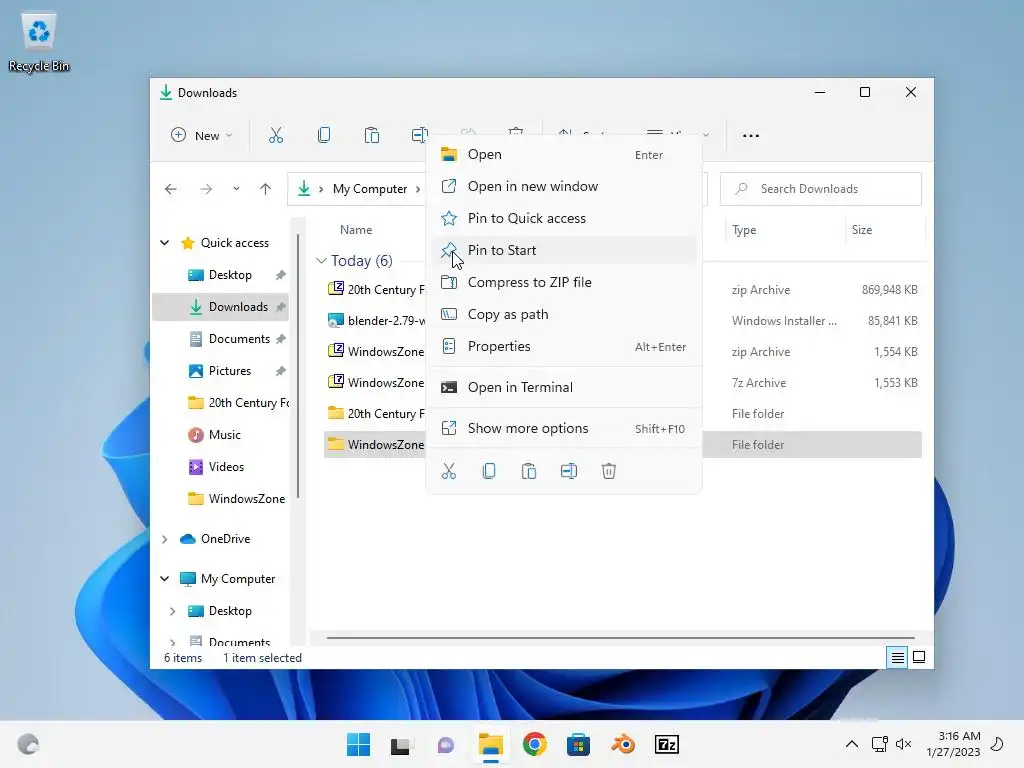Screen dimensions: 1024x768
Task: Open the notifications moon icon in taskbar
Action: [998, 744]
